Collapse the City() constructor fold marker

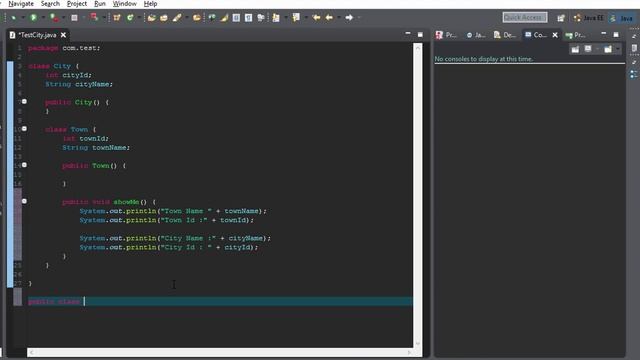point(24,101)
